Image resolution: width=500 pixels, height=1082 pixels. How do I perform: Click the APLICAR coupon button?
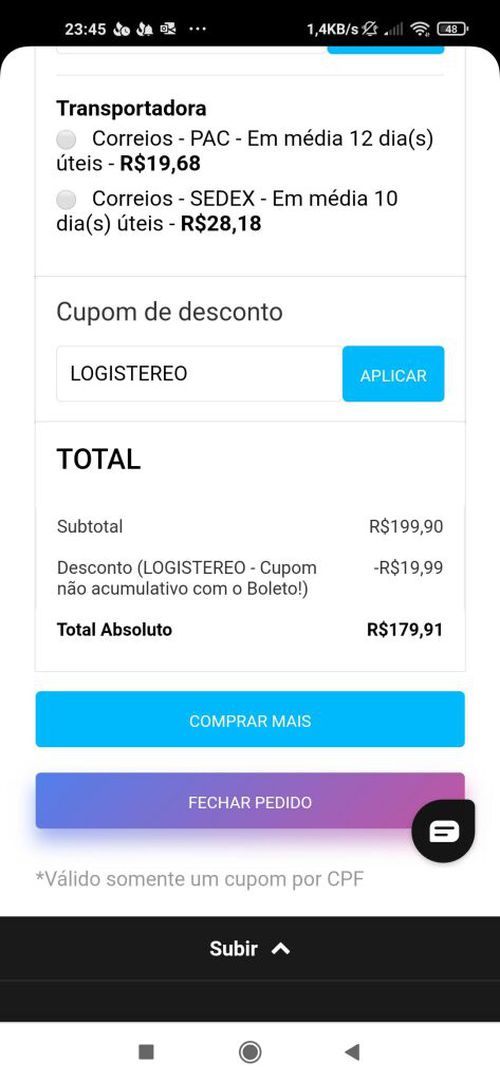click(x=393, y=374)
